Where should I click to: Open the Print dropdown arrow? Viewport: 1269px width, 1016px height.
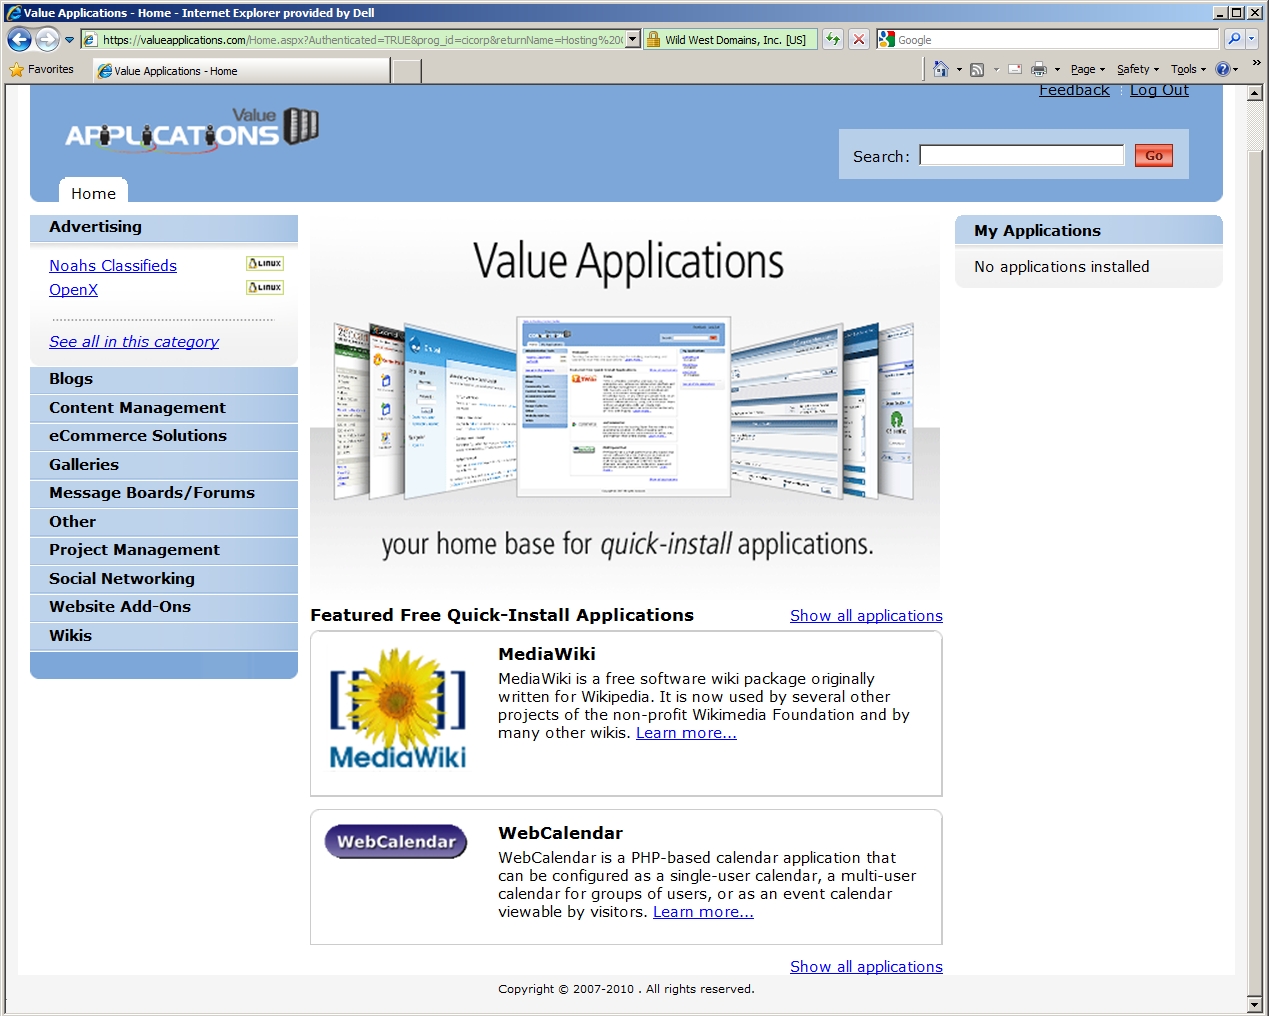point(1057,70)
